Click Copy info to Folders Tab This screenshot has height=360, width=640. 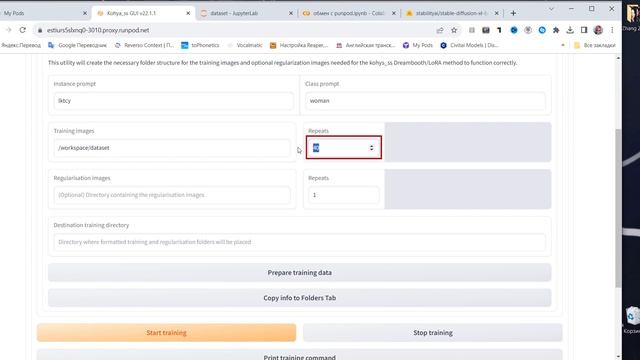tap(300, 298)
